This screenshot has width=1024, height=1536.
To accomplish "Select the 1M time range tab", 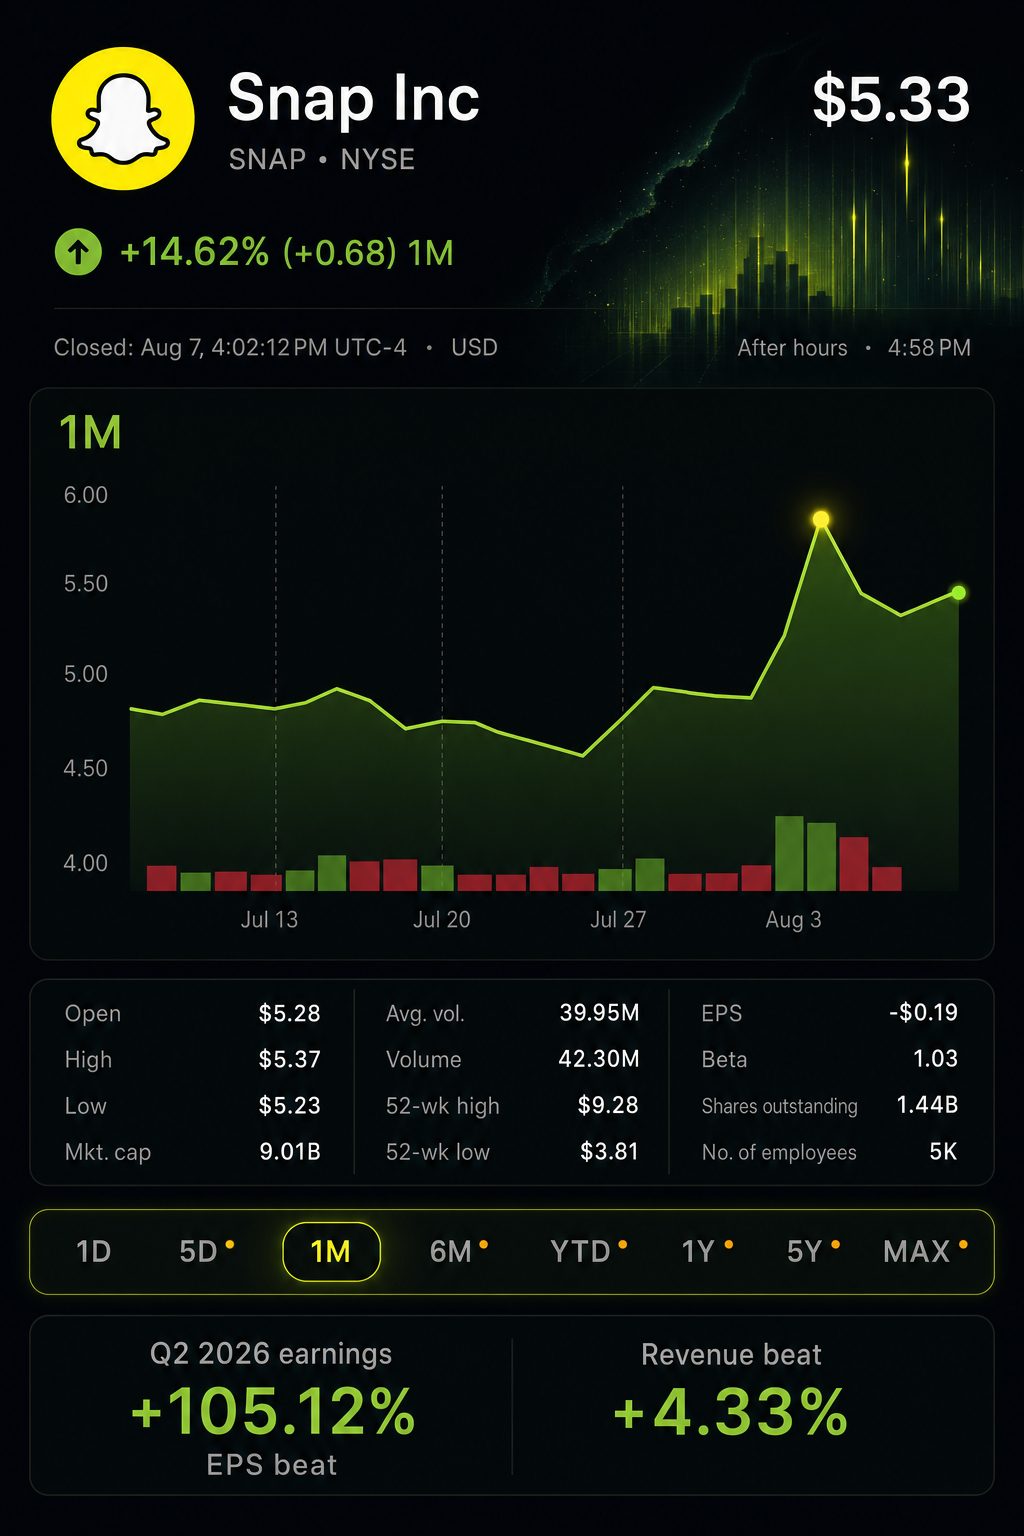I will (x=331, y=1251).
